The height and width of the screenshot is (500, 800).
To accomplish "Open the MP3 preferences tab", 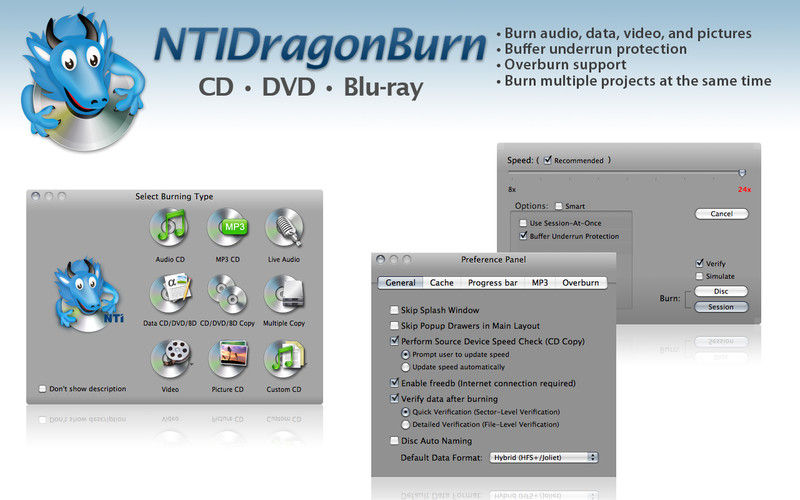I will tap(540, 283).
